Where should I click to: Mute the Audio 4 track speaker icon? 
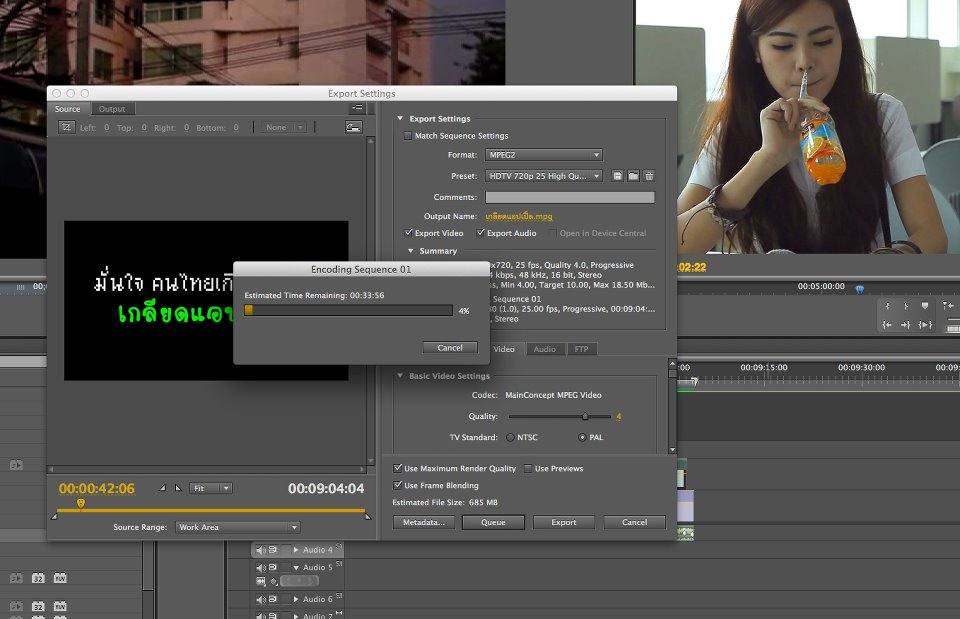pyautogui.click(x=260, y=550)
